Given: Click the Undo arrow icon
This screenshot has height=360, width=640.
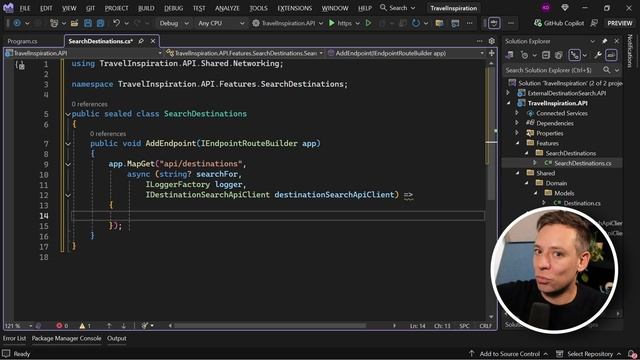Looking at the screenshot, I should (116, 23).
